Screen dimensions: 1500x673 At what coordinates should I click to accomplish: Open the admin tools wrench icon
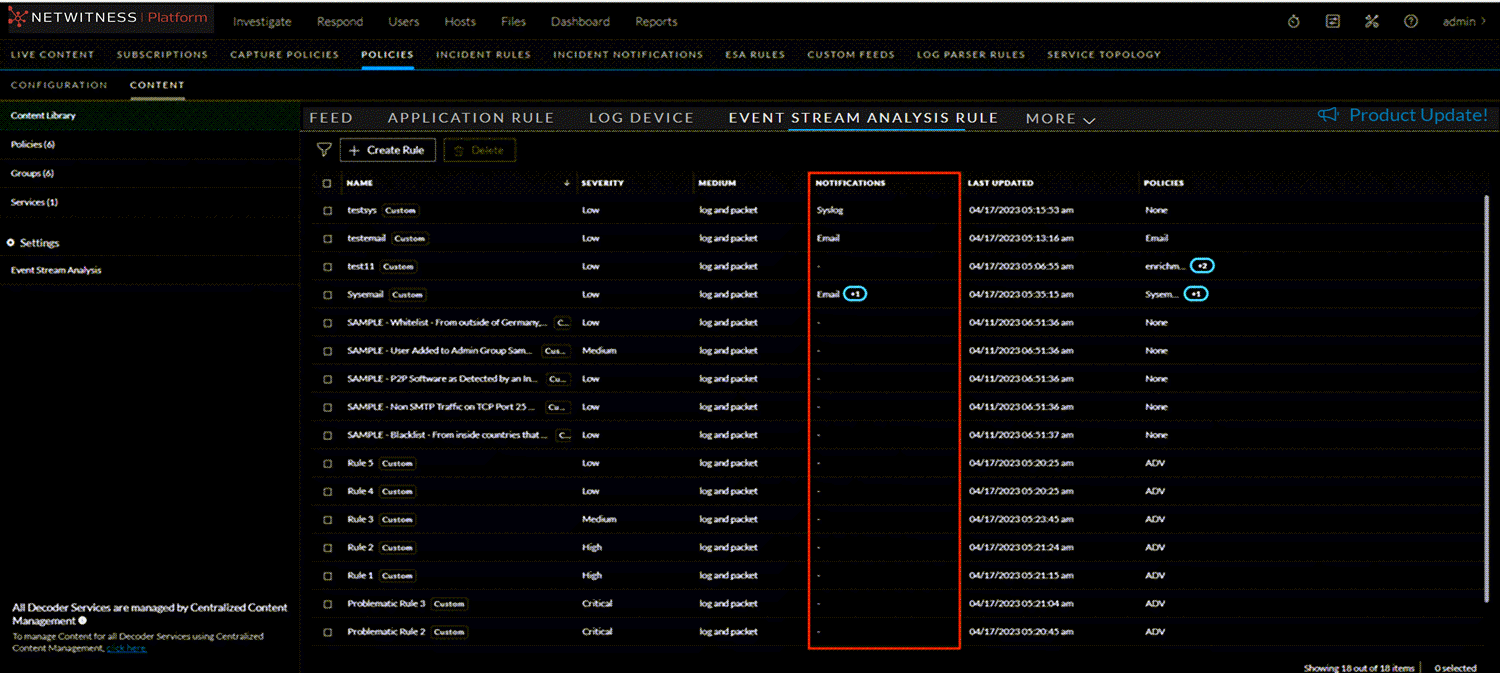pos(1371,21)
